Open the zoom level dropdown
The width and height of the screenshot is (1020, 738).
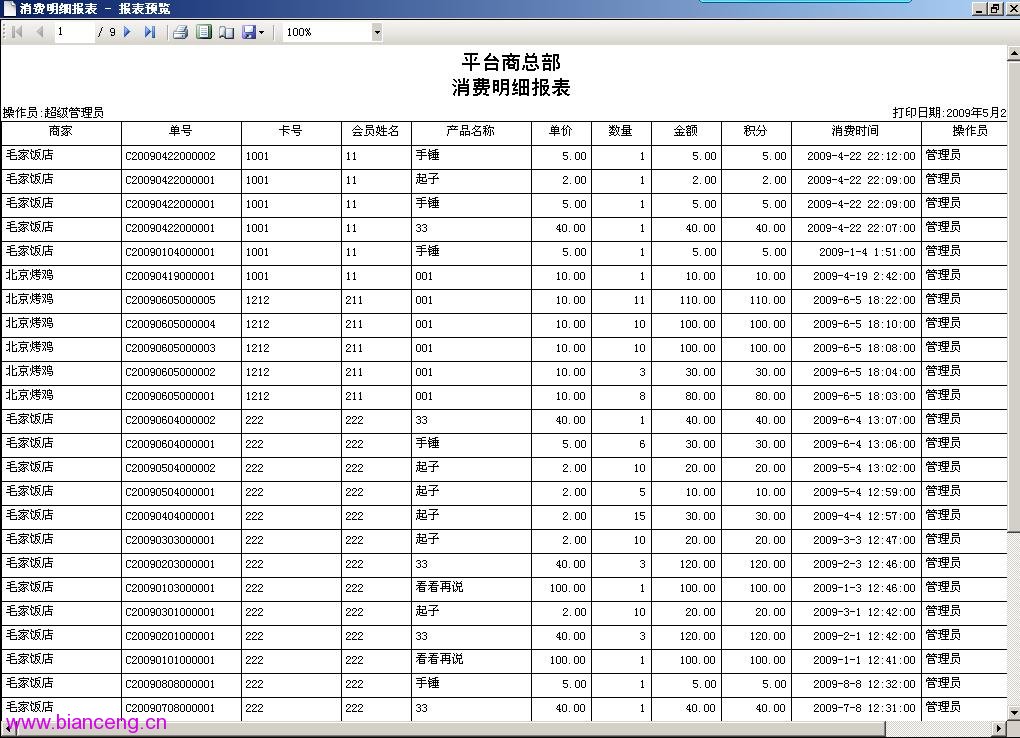point(377,32)
